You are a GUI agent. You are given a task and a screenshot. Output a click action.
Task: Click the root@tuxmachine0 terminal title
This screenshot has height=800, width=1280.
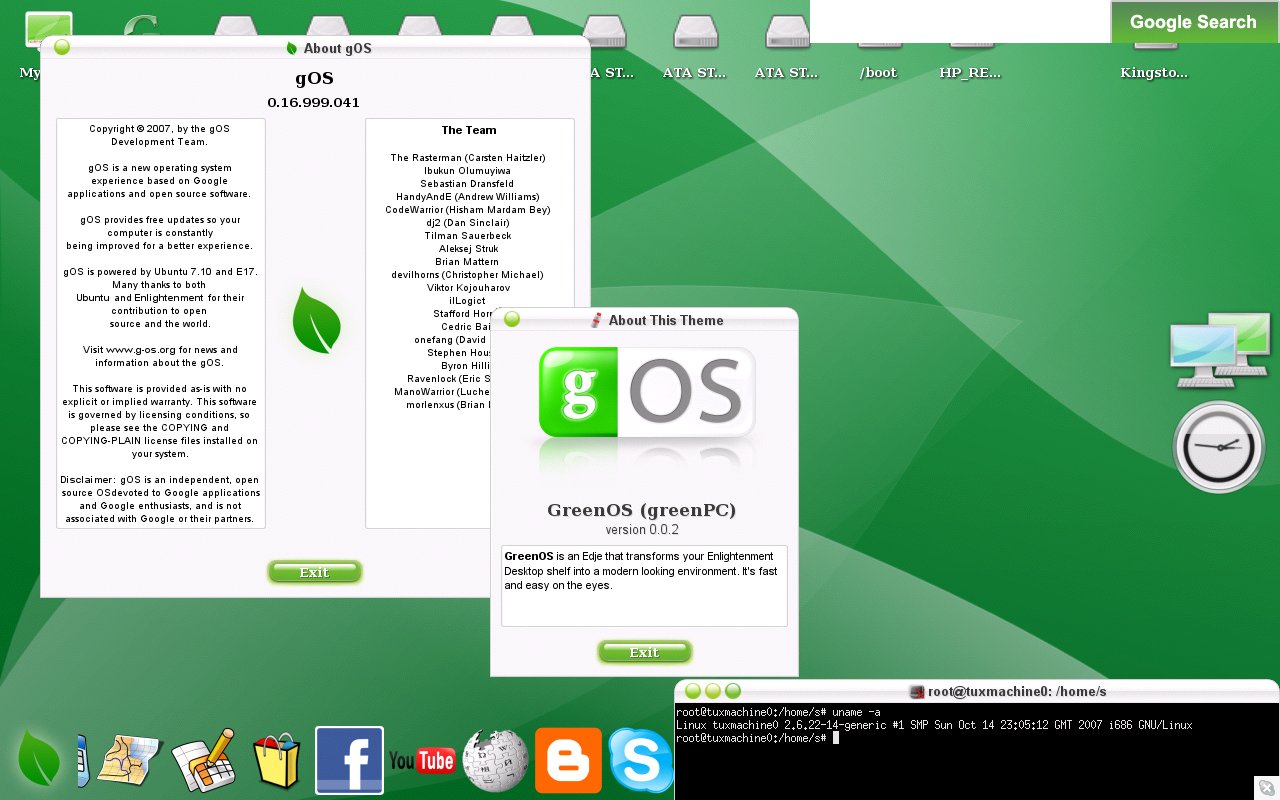(1017, 691)
